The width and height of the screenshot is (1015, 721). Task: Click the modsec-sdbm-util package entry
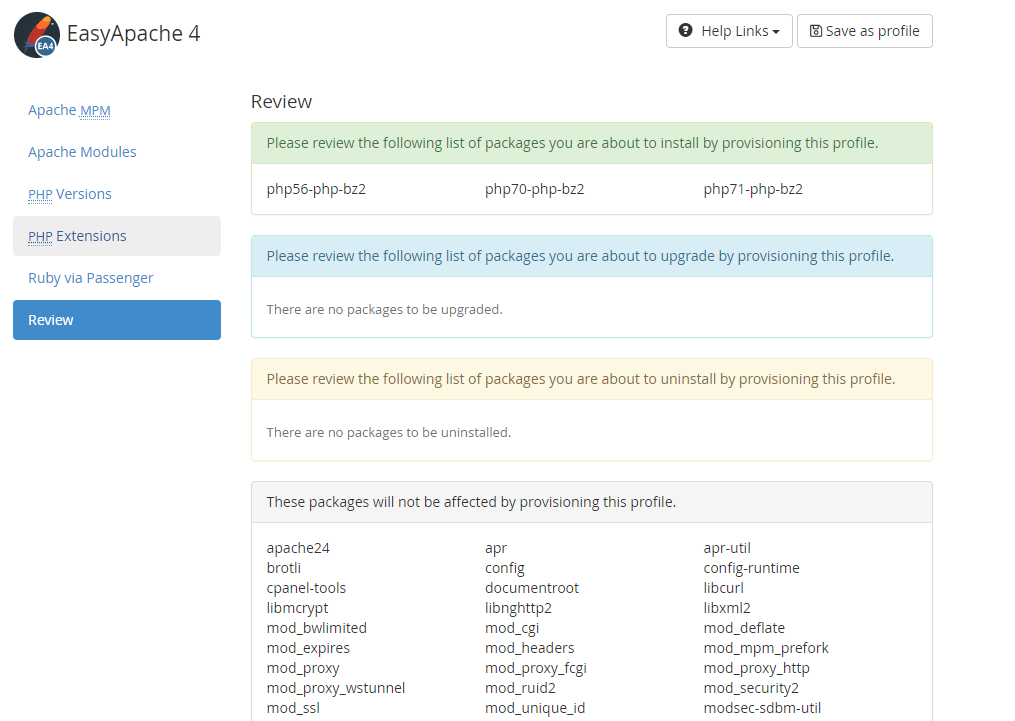[763, 709]
